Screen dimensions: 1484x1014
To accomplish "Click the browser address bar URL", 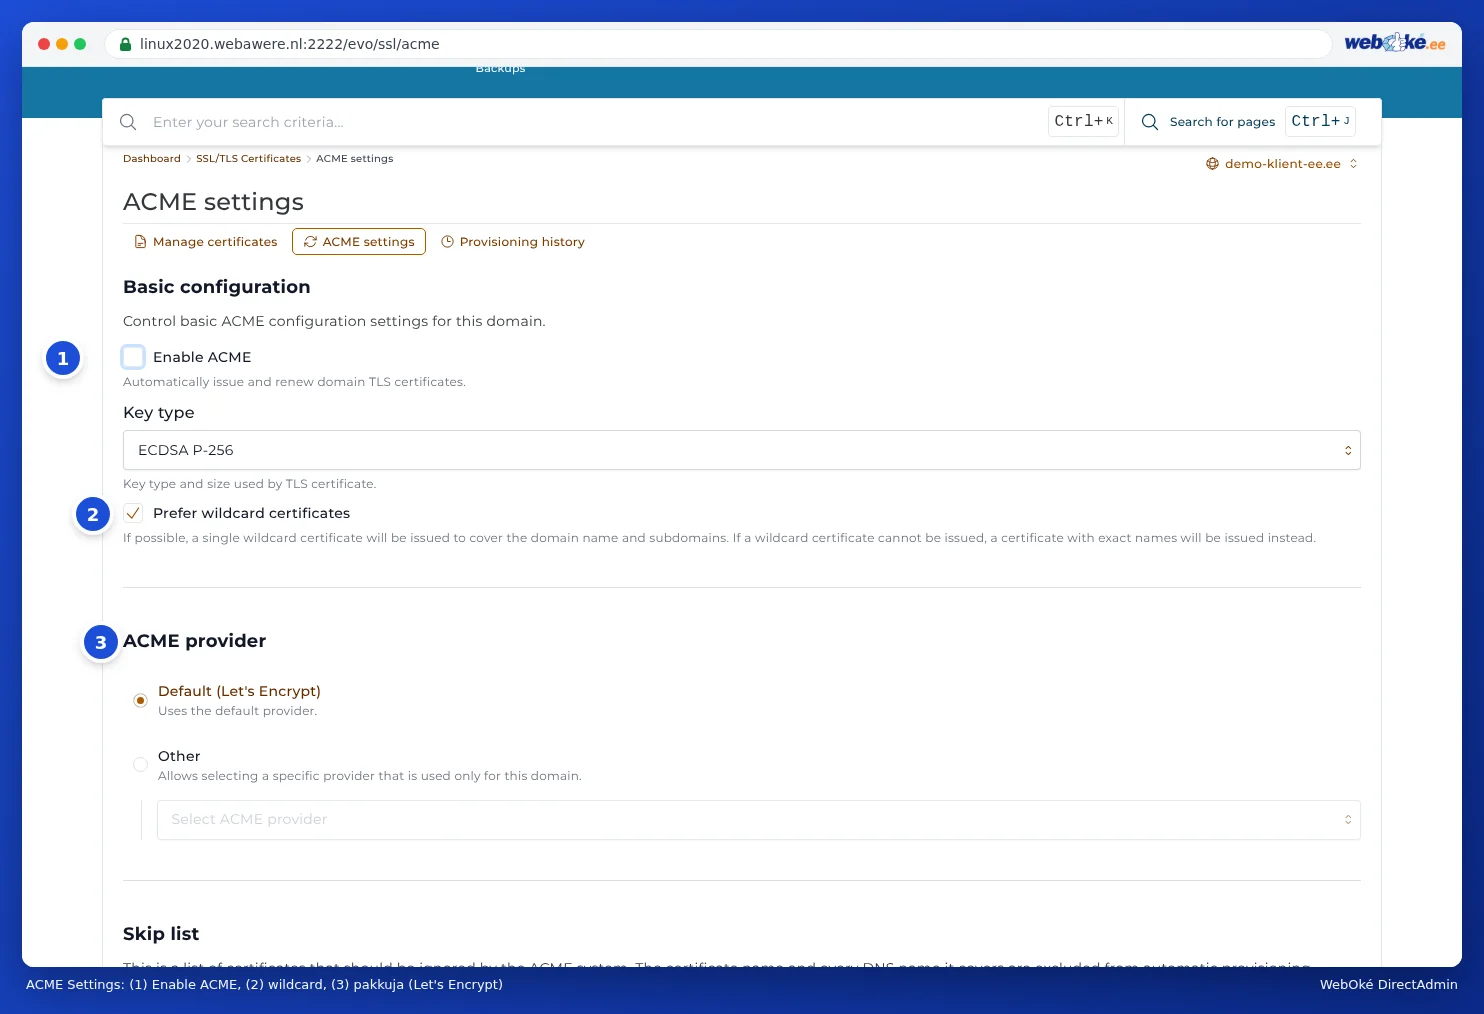I will point(290,44).
